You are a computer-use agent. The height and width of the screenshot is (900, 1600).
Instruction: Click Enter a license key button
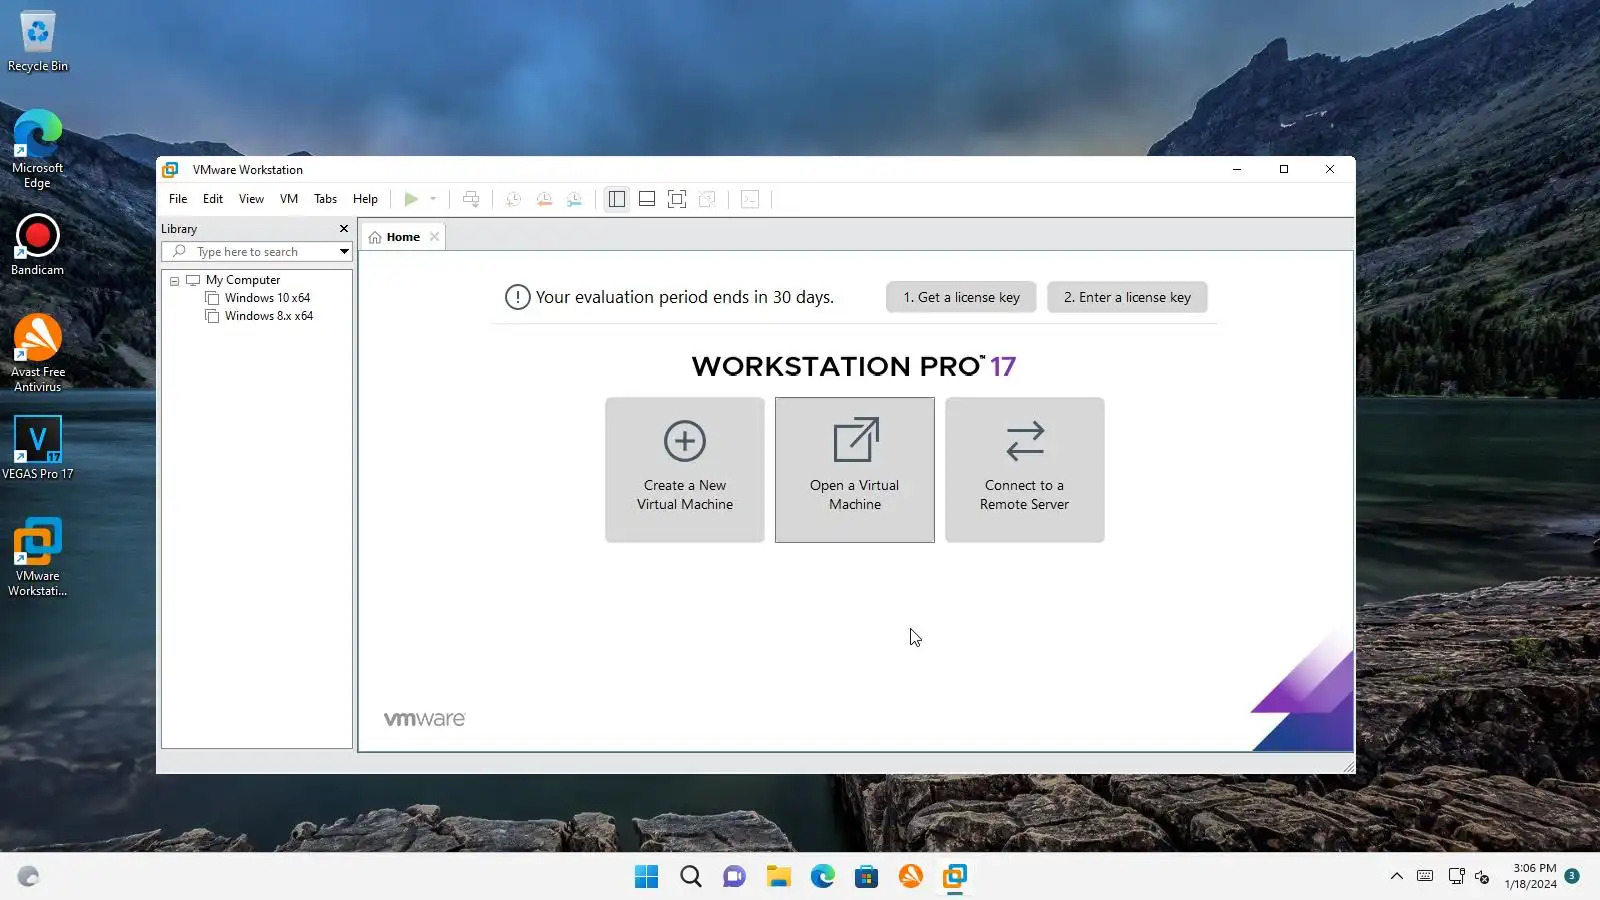coord(1127,297)
